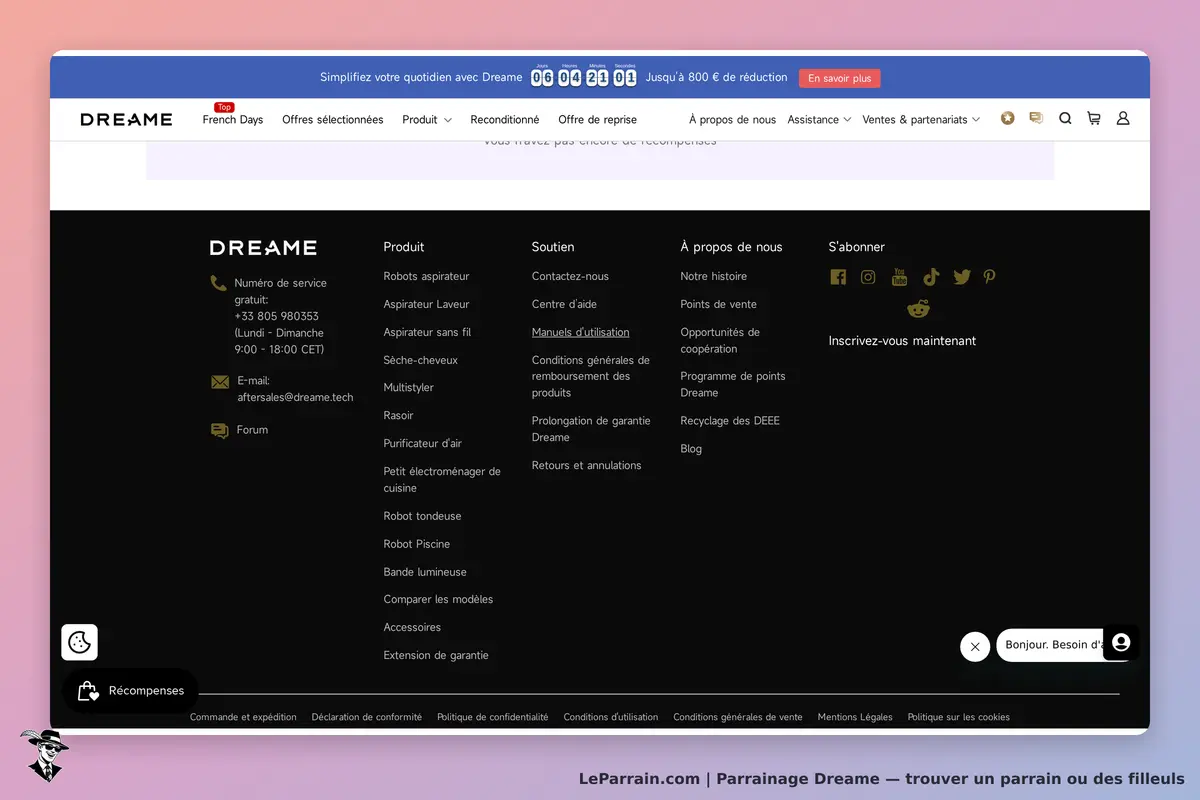Screen dimensions: 1200x800
Task: Open the Sèche-cheveux link
Action: [x=420, y=360]
